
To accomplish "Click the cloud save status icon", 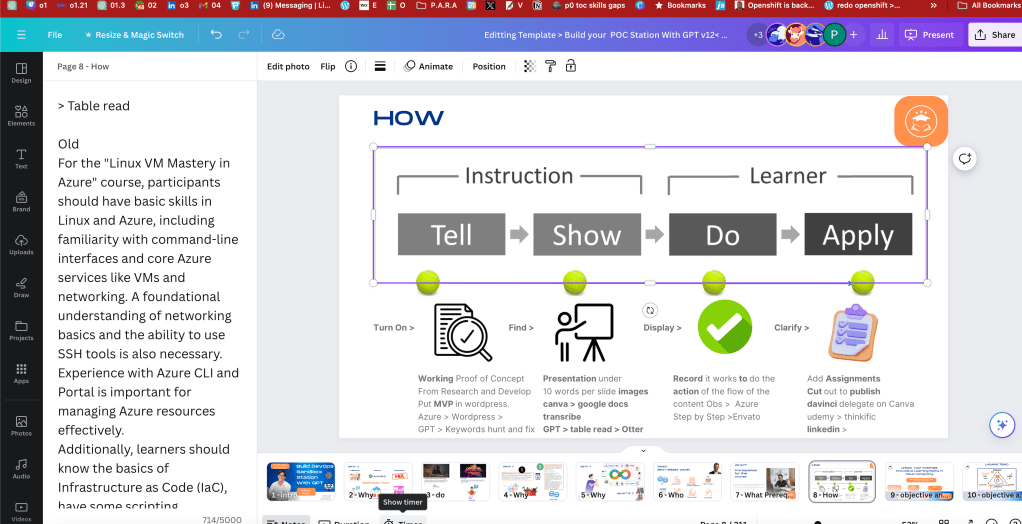I will pyautogui.click(x=278, y=35).
